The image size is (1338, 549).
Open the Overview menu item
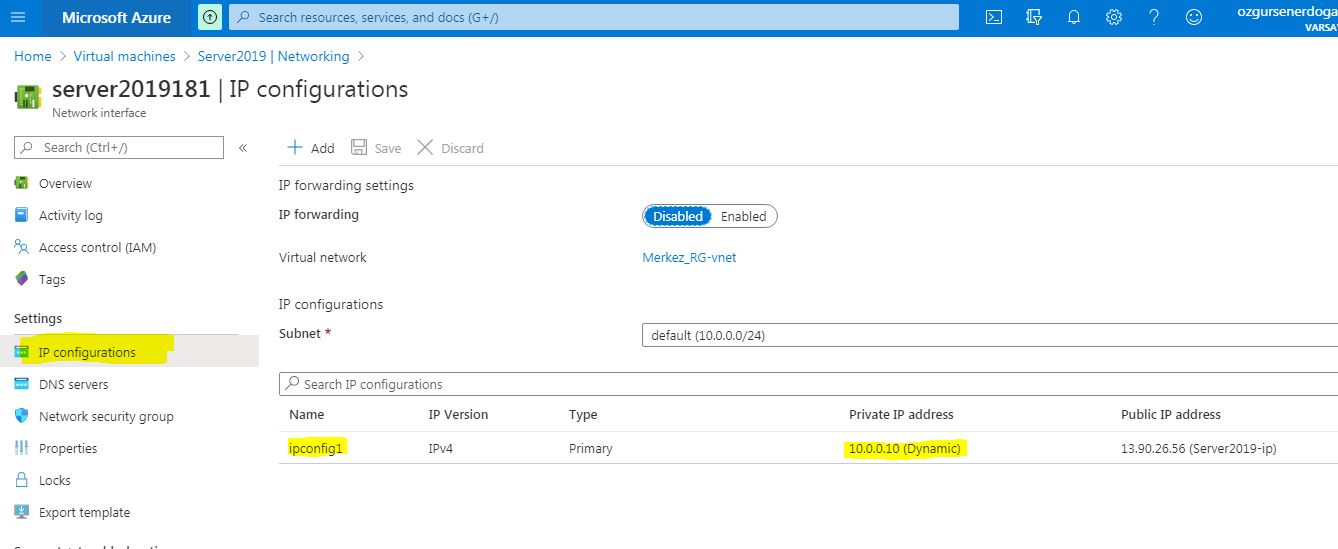pos(65,183)
